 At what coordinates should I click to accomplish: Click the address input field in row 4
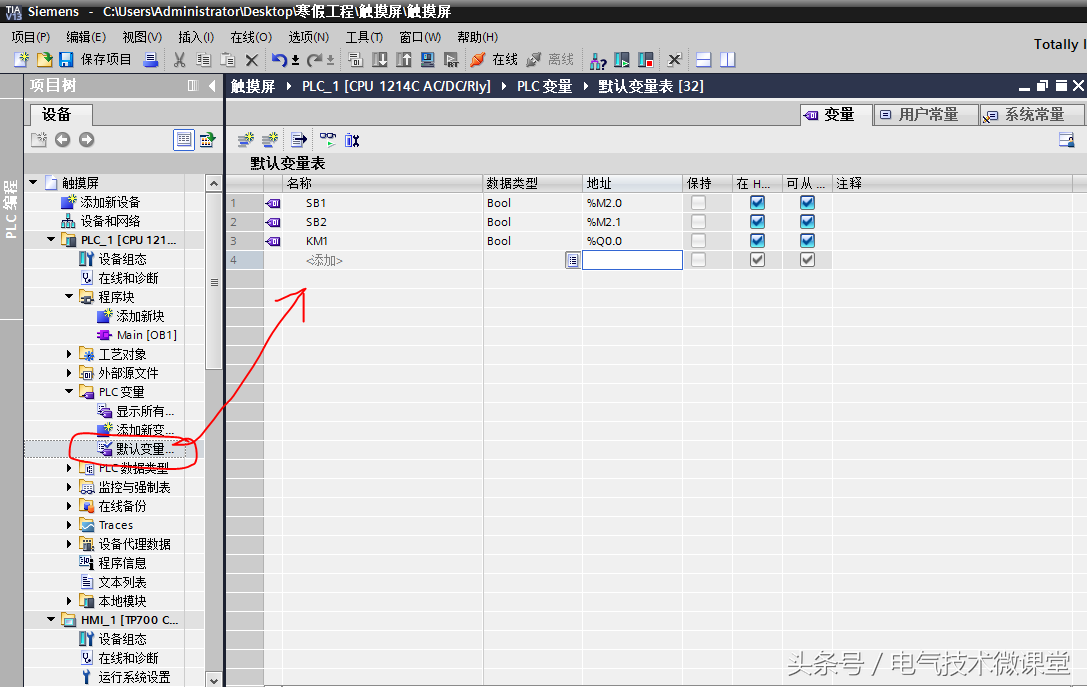(632, 260)
